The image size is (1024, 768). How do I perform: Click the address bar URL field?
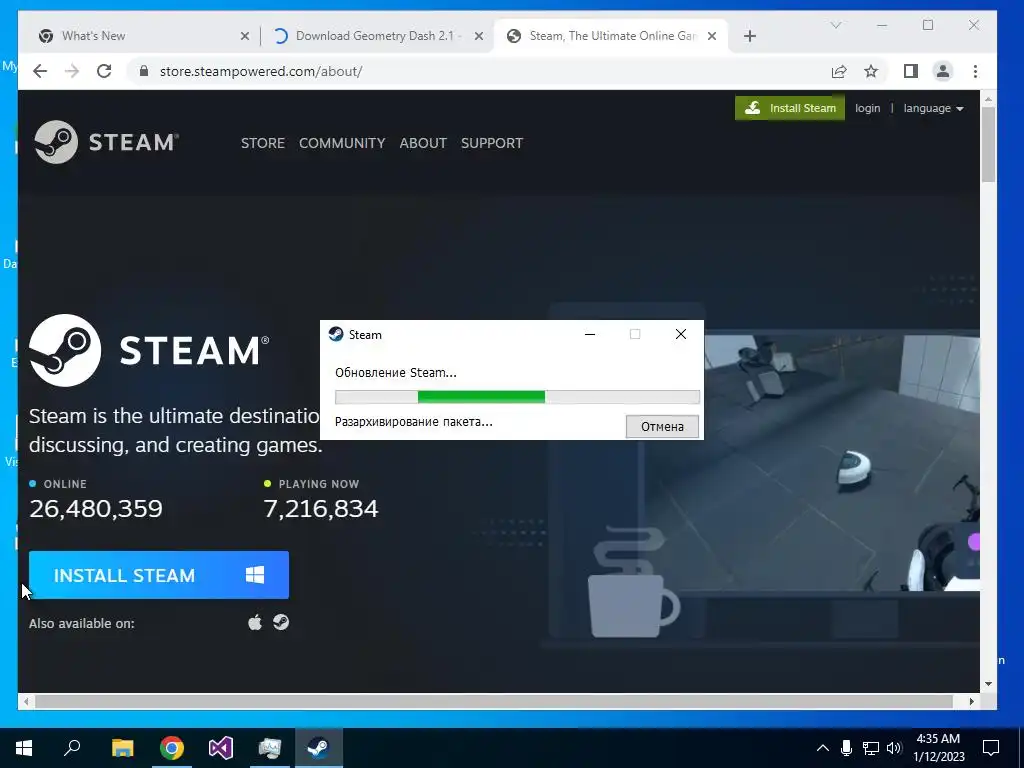tap(475, 71)
